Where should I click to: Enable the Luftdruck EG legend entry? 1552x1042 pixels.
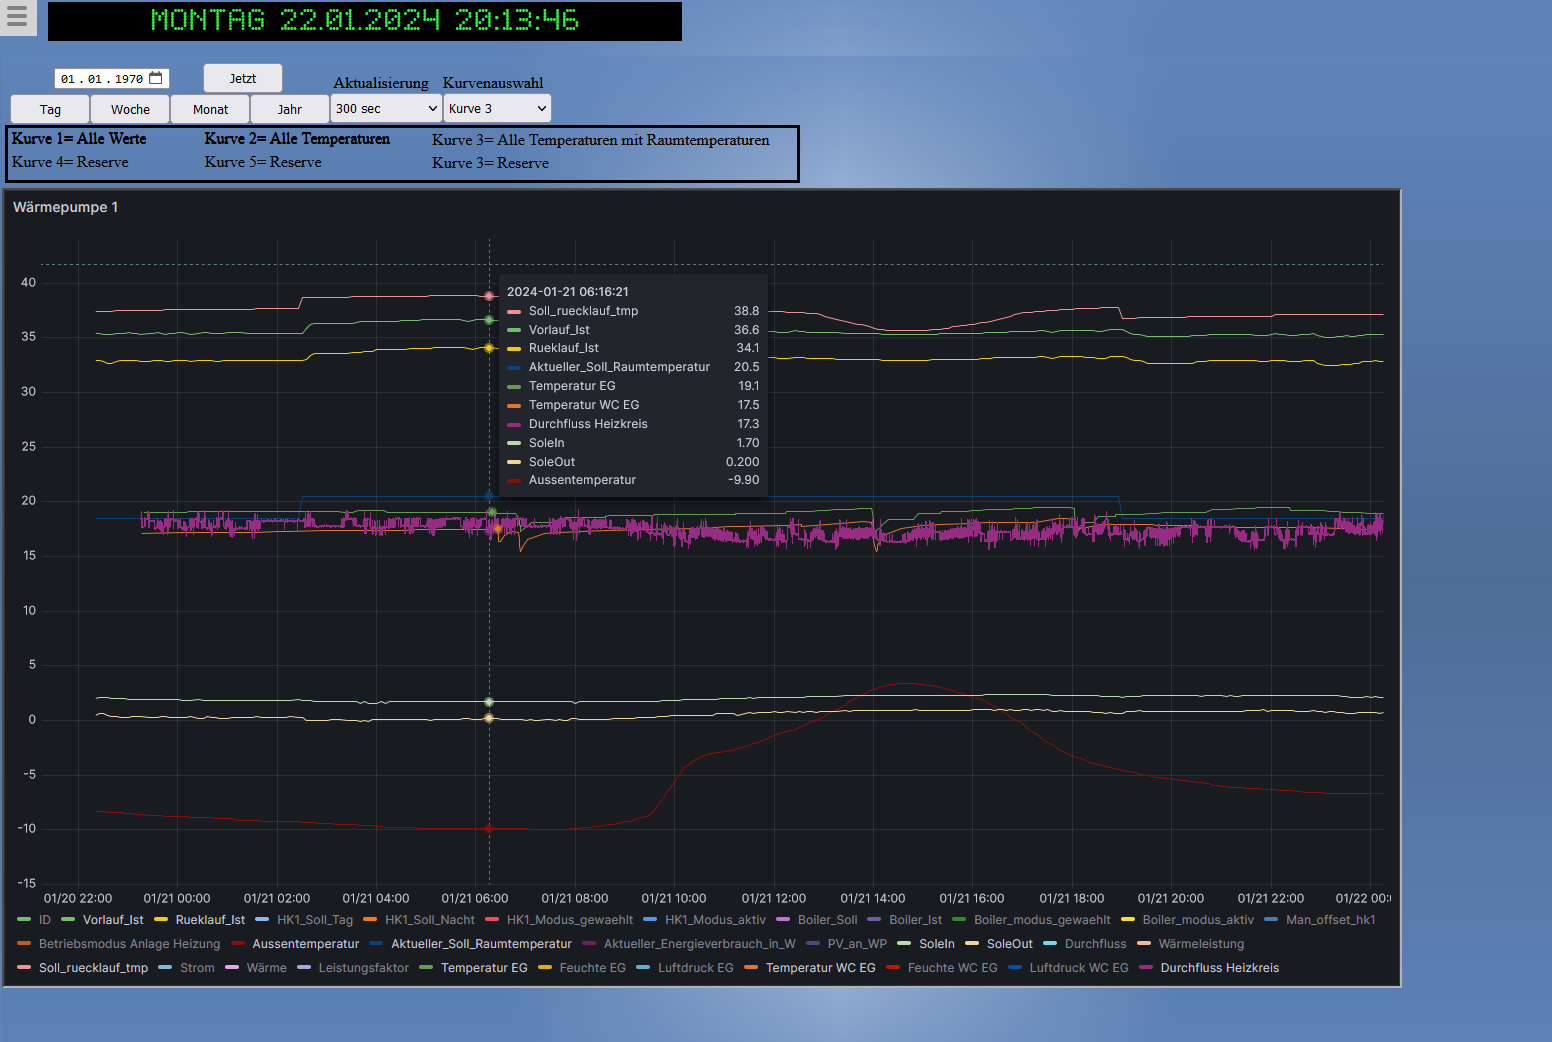695,968
